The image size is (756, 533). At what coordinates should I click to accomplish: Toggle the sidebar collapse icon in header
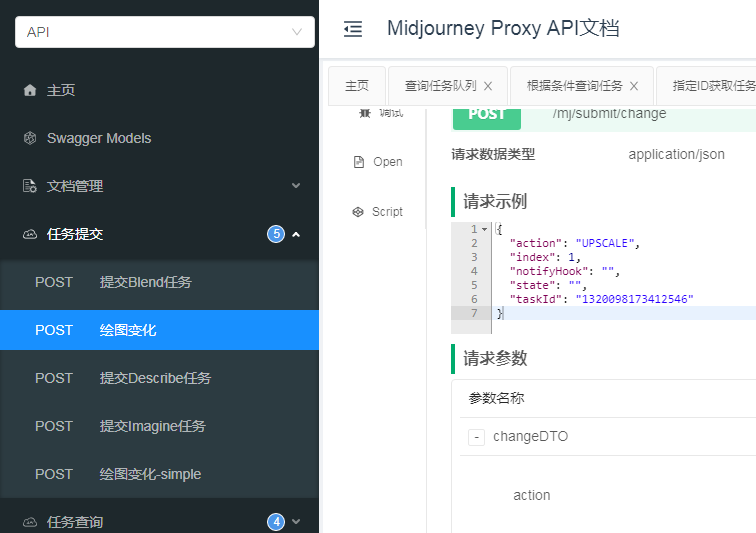point(353,29)
